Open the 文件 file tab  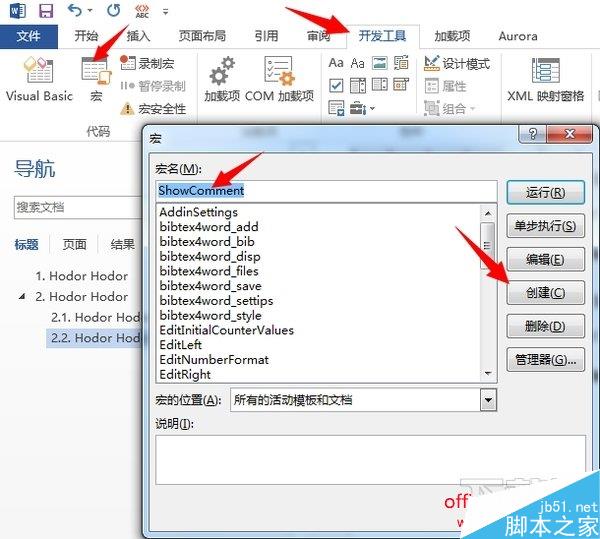29,36
